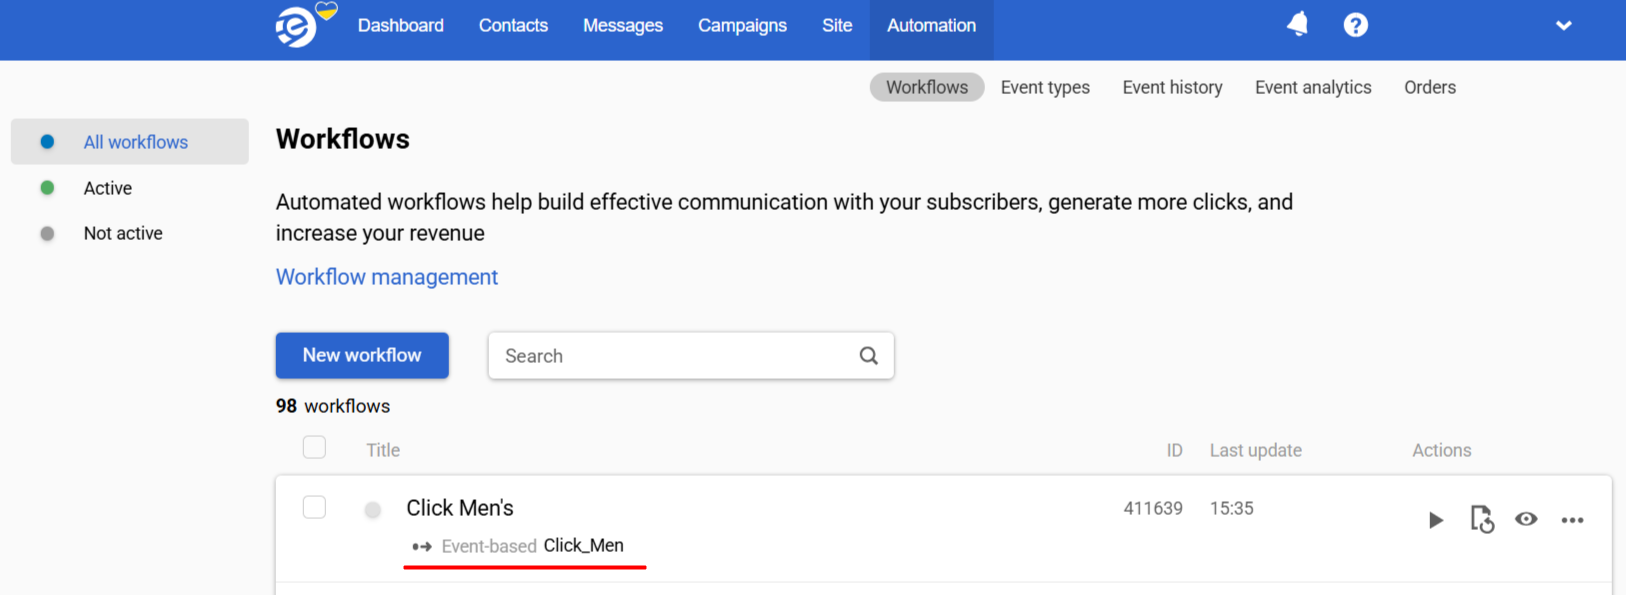View the Click Men's workflow via the eye icon
The height and width of the screenshot is (595, 1626).
tap(1526, 519)
